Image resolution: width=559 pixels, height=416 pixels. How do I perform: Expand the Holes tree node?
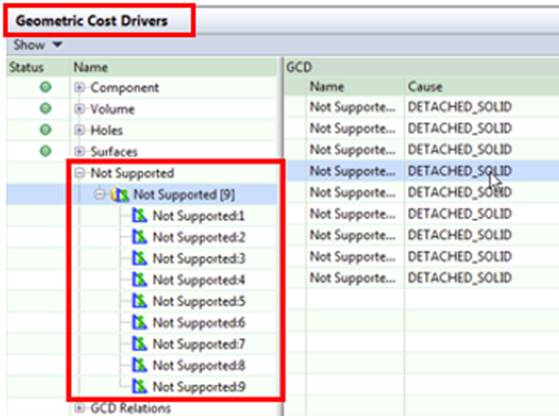click(80, 130)
